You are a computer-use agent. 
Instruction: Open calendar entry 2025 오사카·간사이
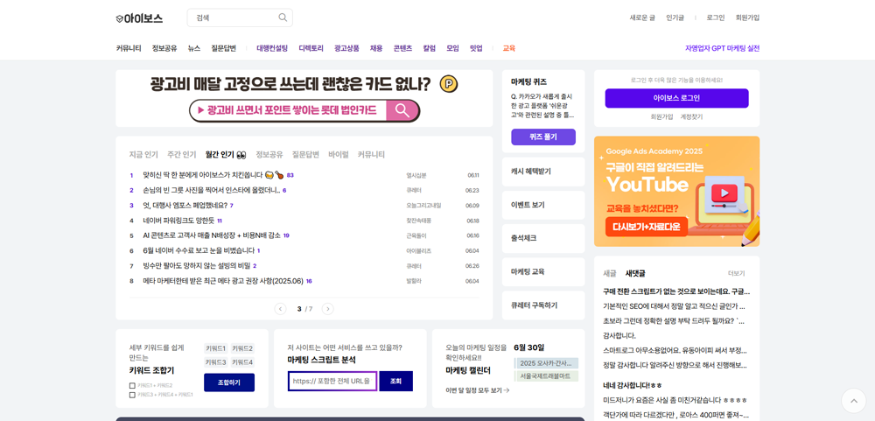tap(546, 363)
